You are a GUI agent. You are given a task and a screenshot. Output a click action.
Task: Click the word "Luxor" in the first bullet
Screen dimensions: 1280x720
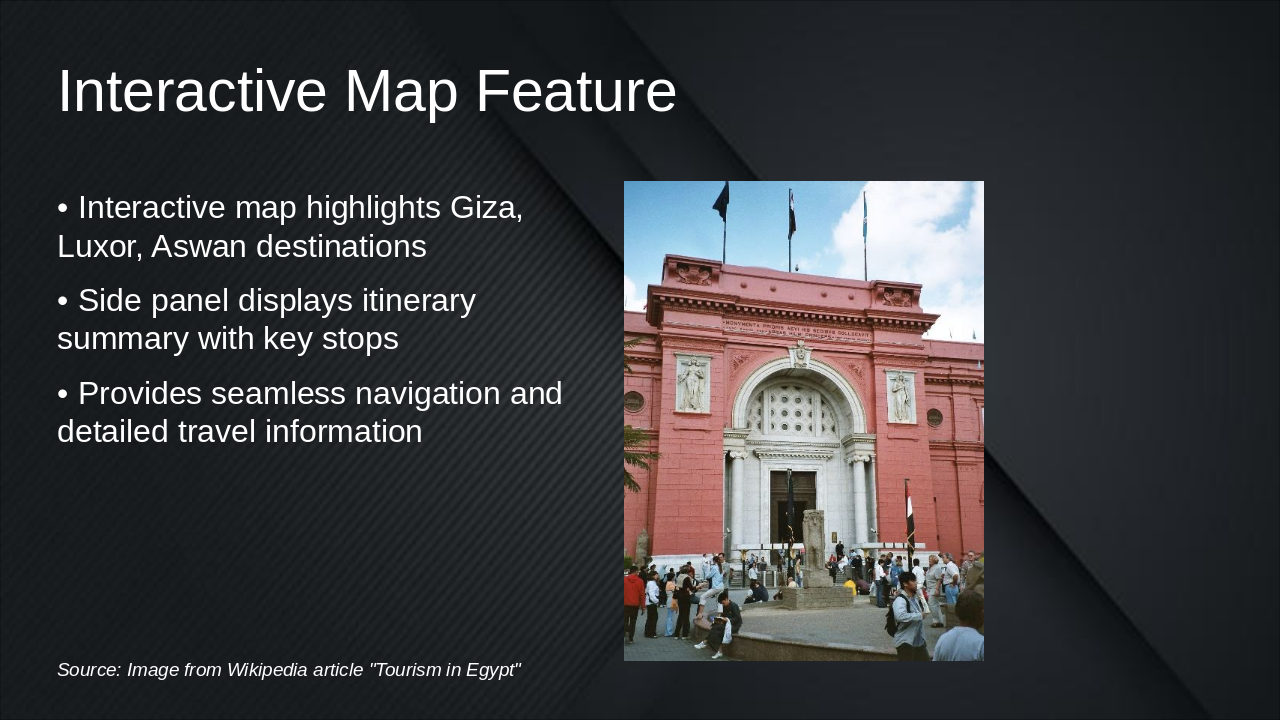pyautogui.click(x=99, y=247)
